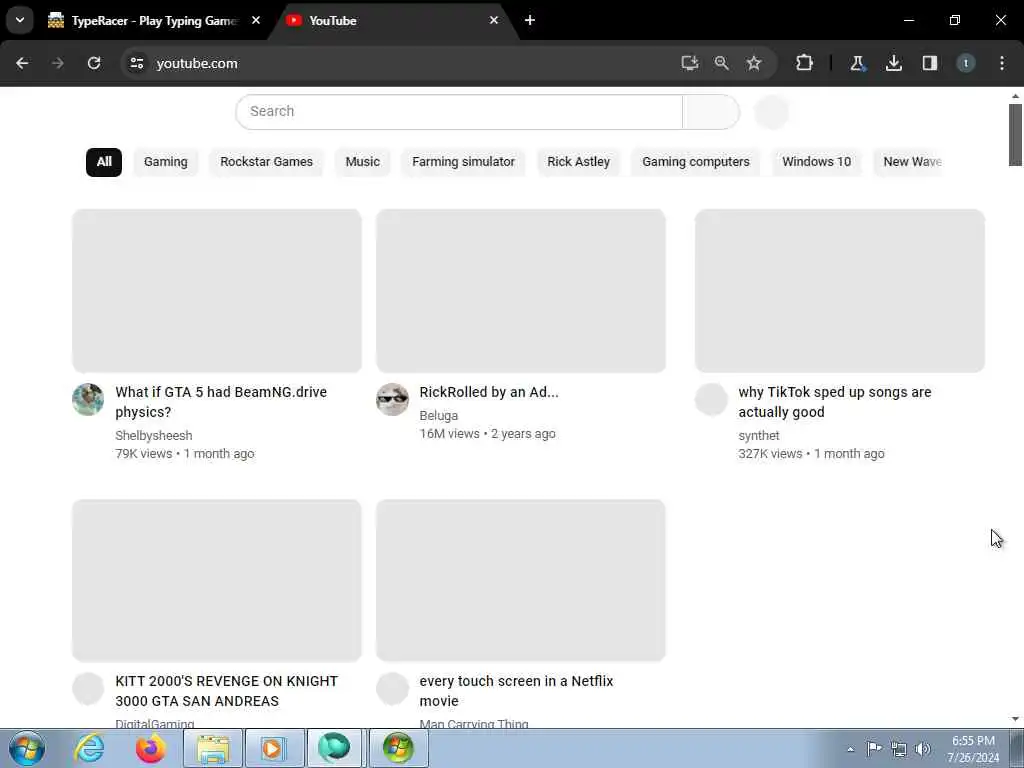
Task: Open Windows Explorer folder in taskbar
Action: [x=213, y=748]
